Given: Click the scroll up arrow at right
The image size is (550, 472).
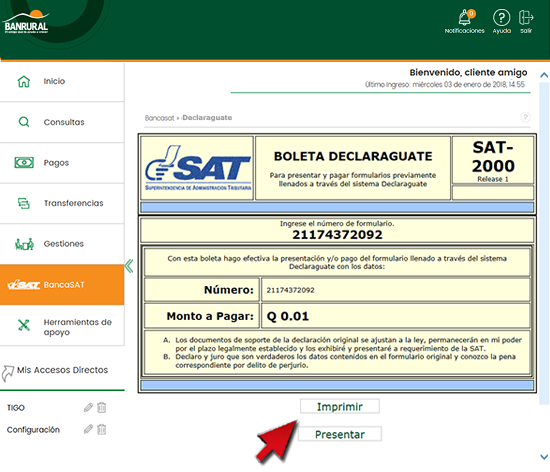Looking at the screenshot, I should (544, 75).
